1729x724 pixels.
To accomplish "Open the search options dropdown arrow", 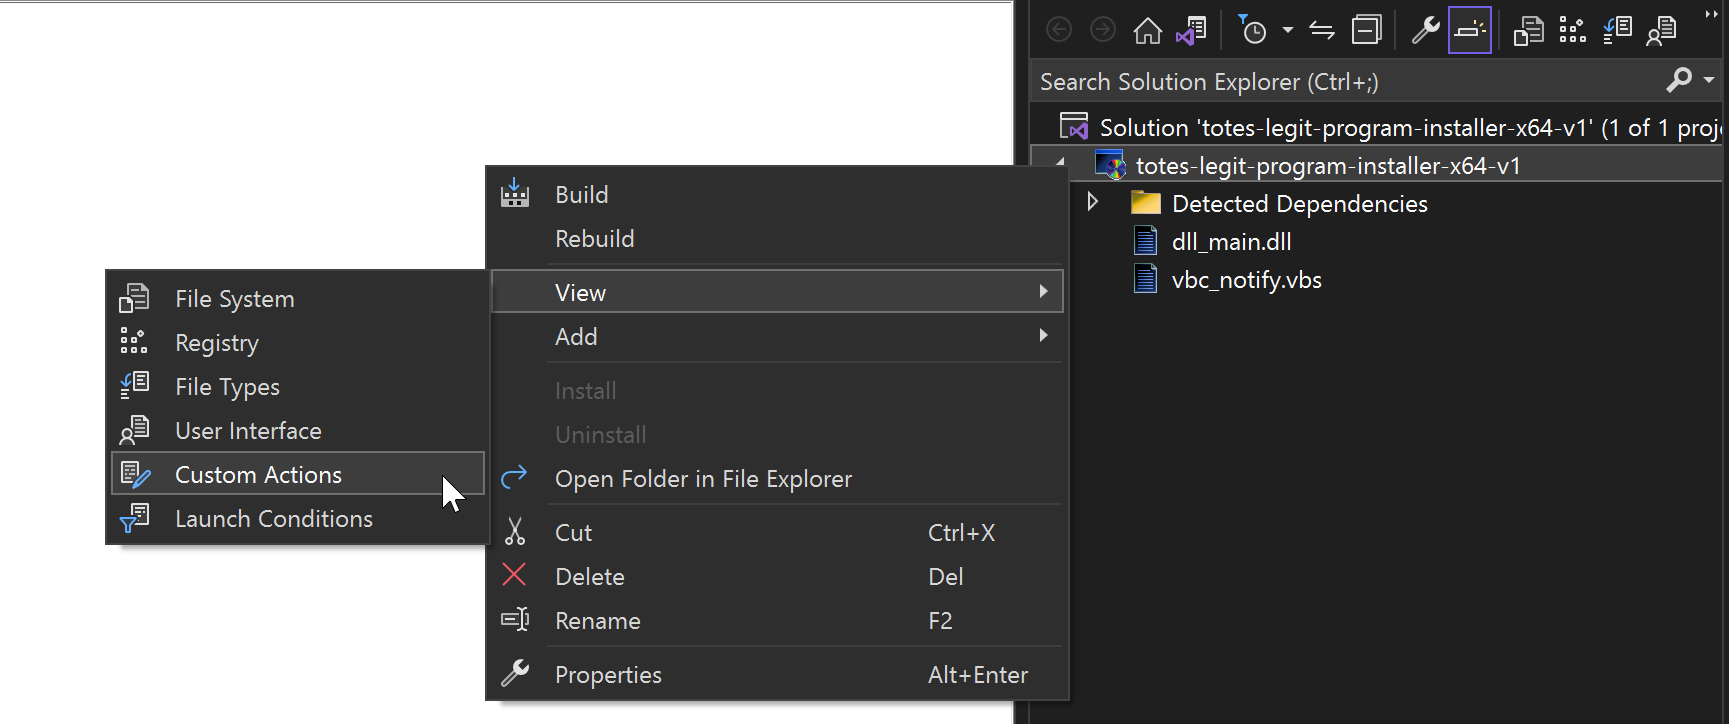I will (x=1709, y=80).
